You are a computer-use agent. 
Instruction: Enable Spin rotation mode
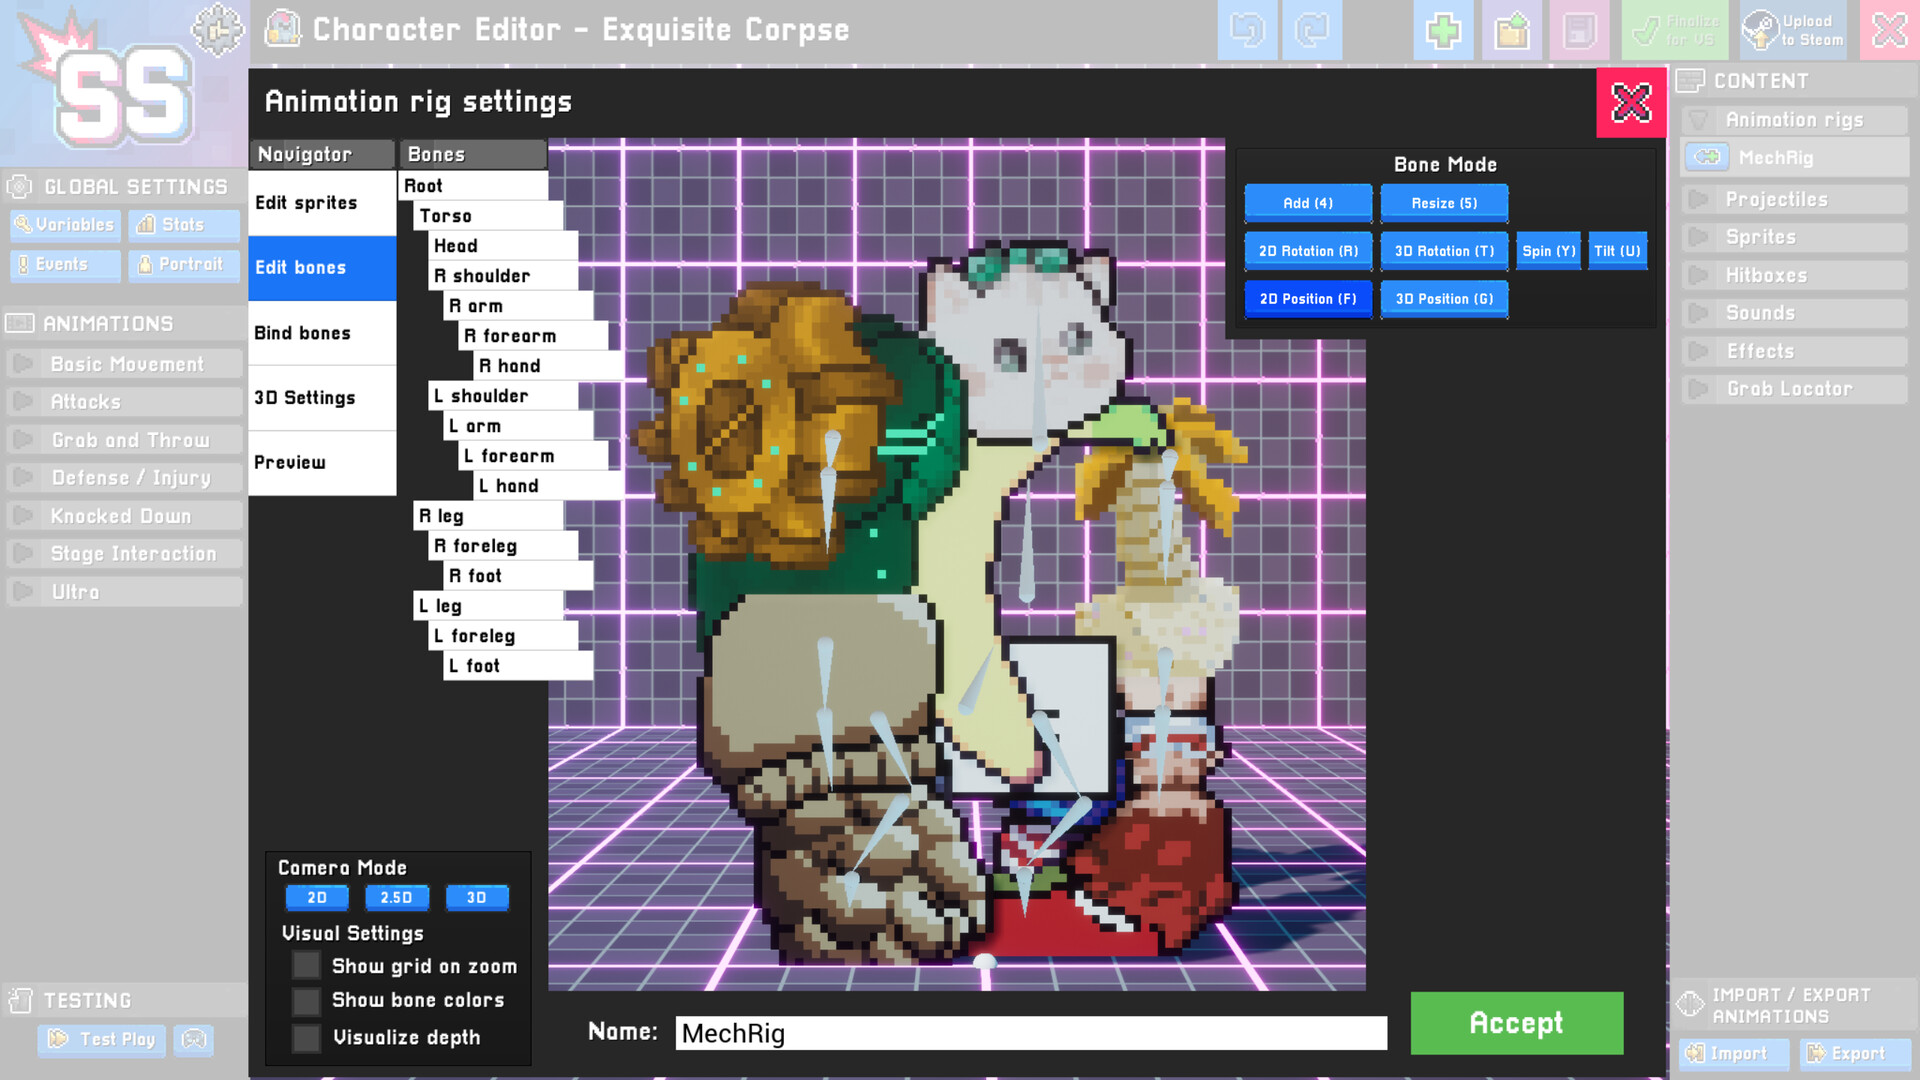tap(1547, 251)
